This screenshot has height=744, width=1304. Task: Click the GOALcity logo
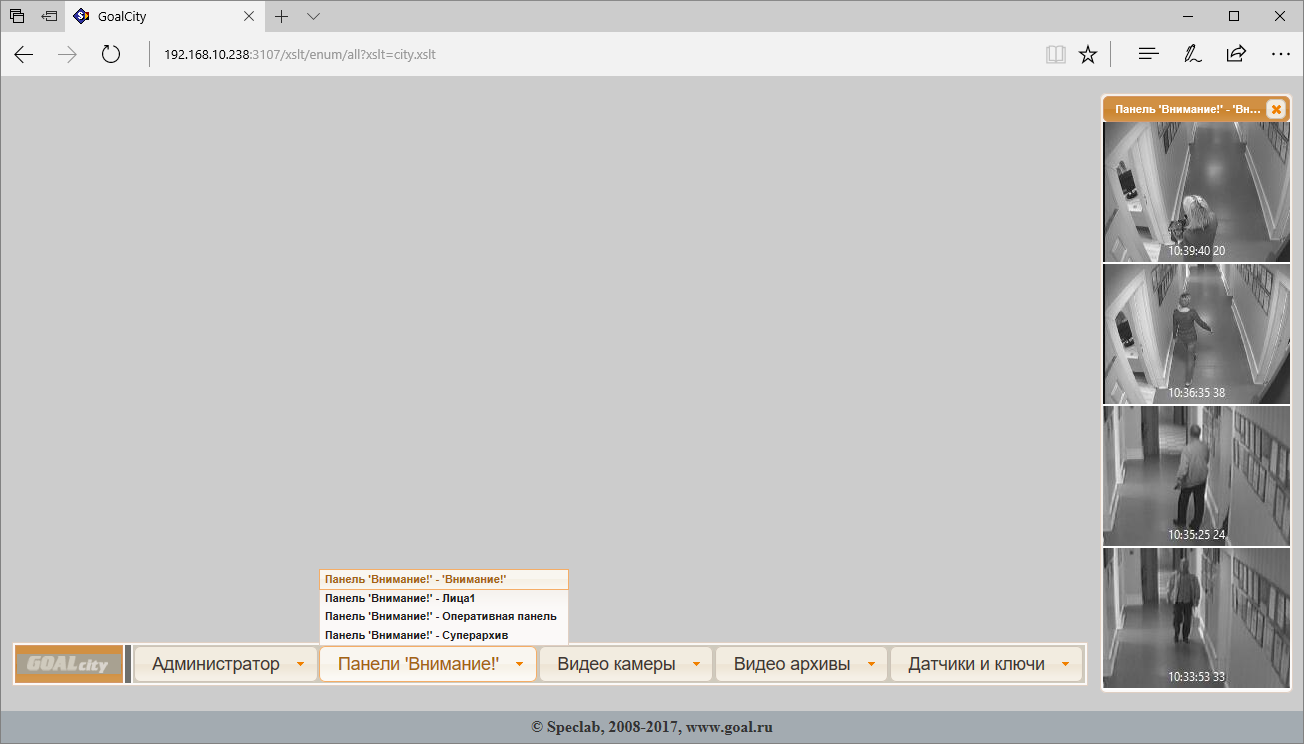coord(69,664)
